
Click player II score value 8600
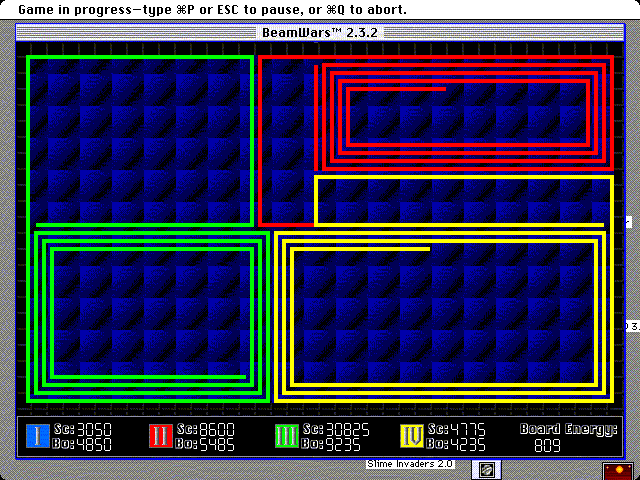[x=214, y=429]
